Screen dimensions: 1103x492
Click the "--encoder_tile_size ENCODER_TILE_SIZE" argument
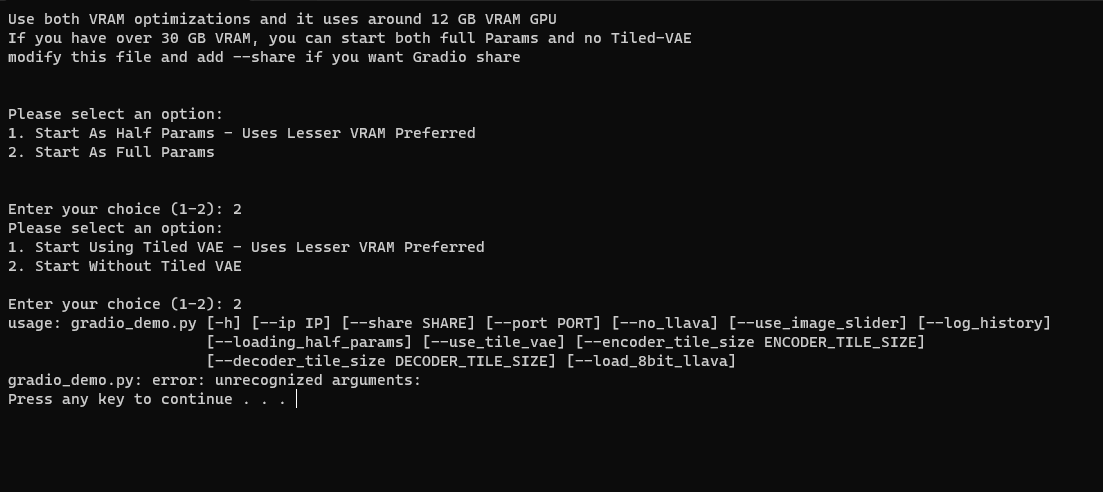[x=749, y=342]
